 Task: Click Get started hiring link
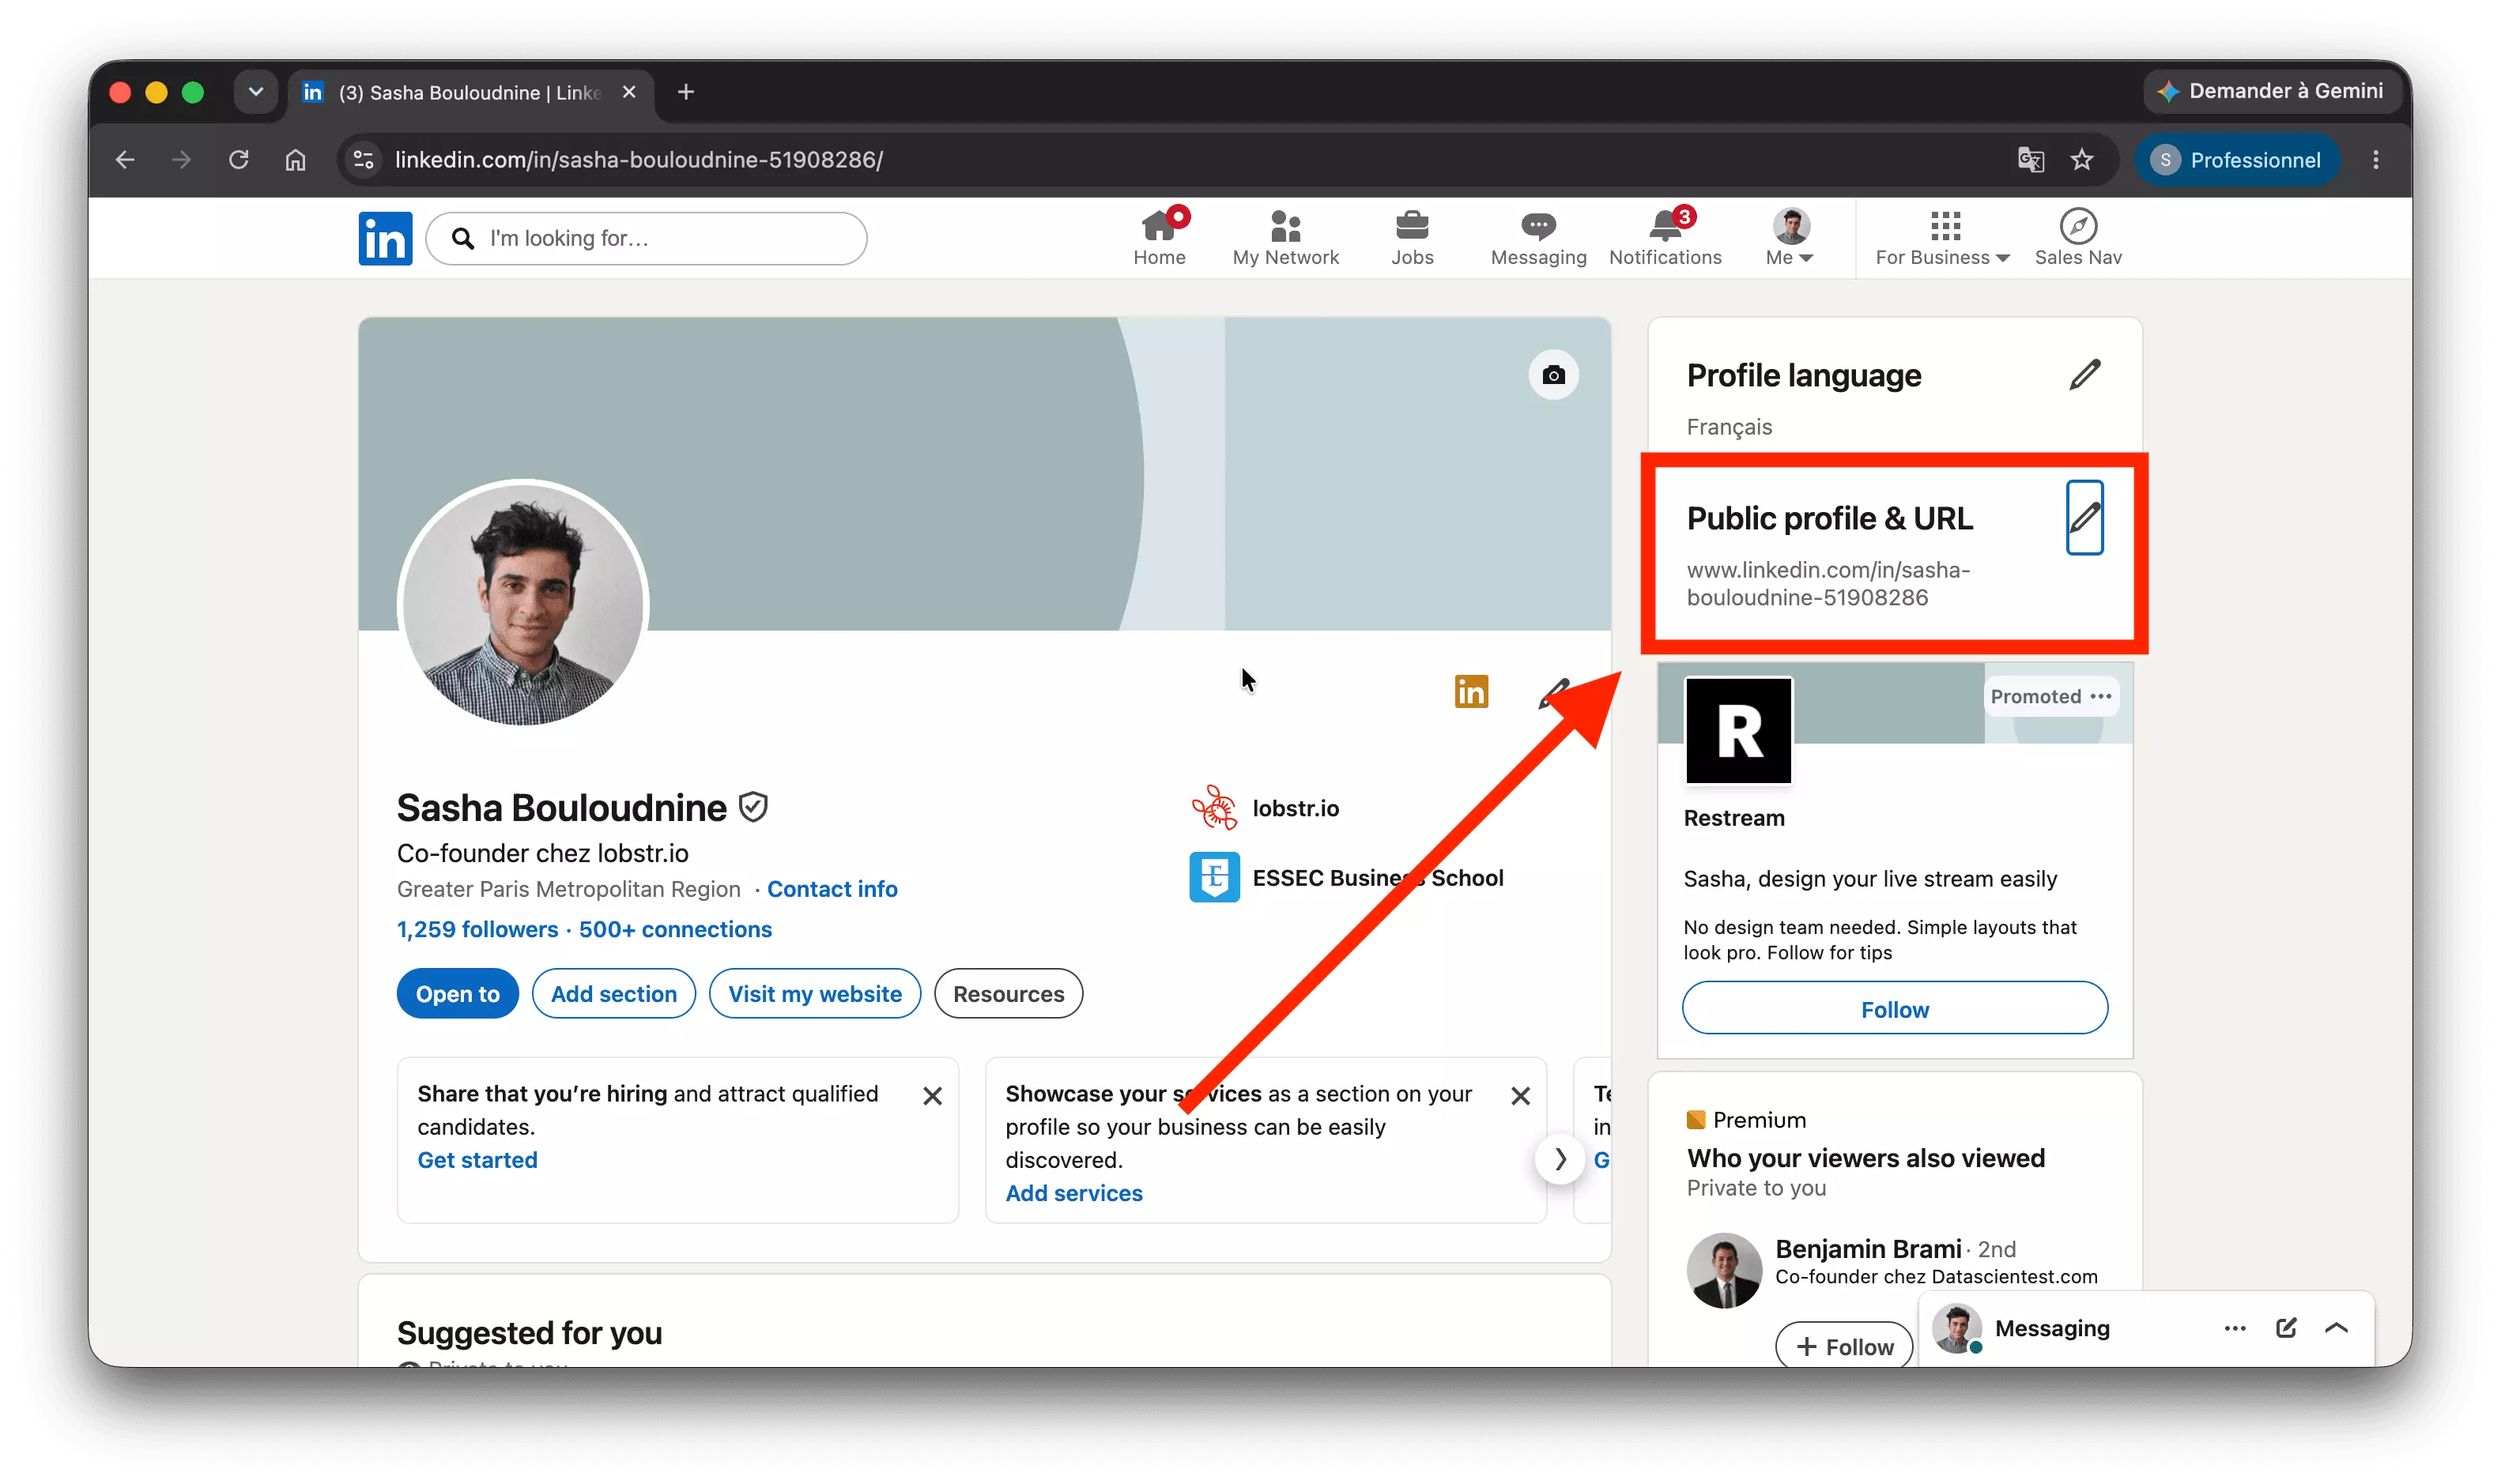coord(477,1159)
